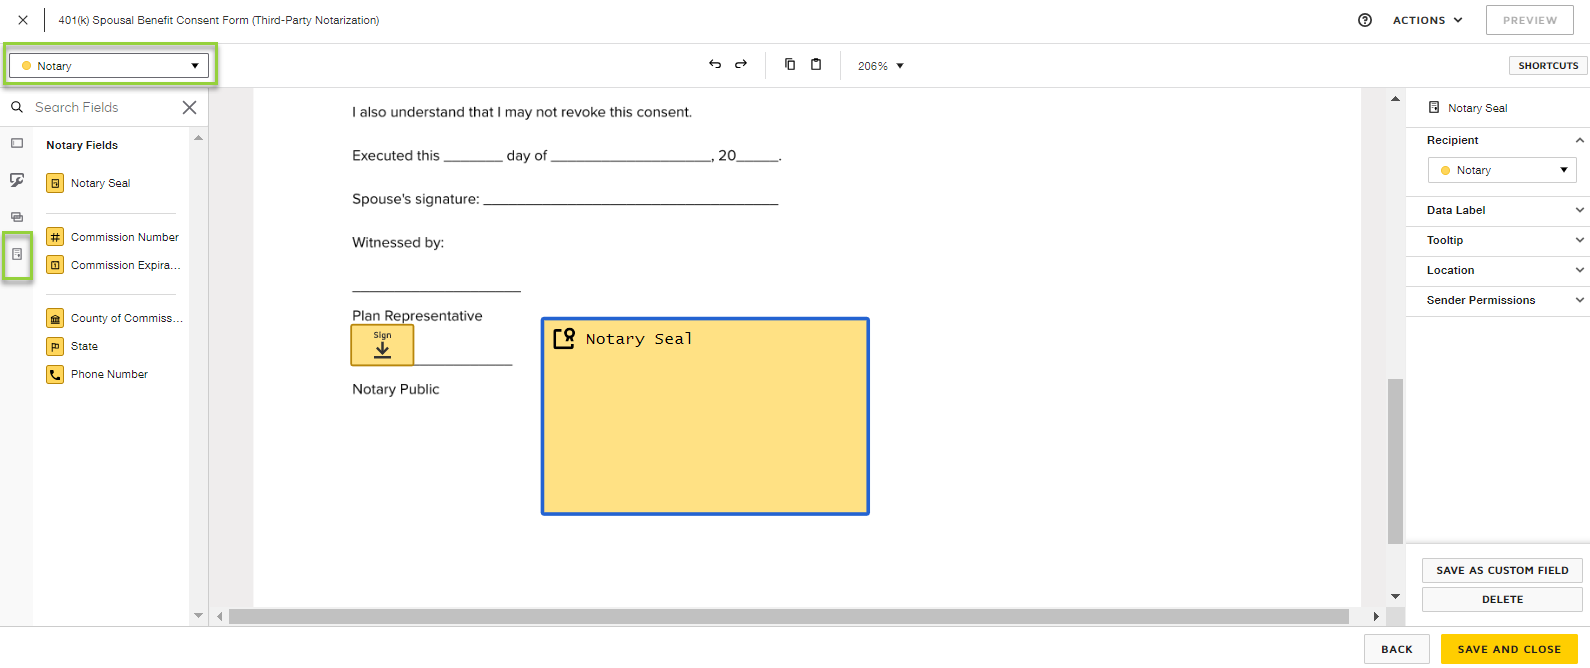Click the "Notary Fields" palette heading

(82, 145)
